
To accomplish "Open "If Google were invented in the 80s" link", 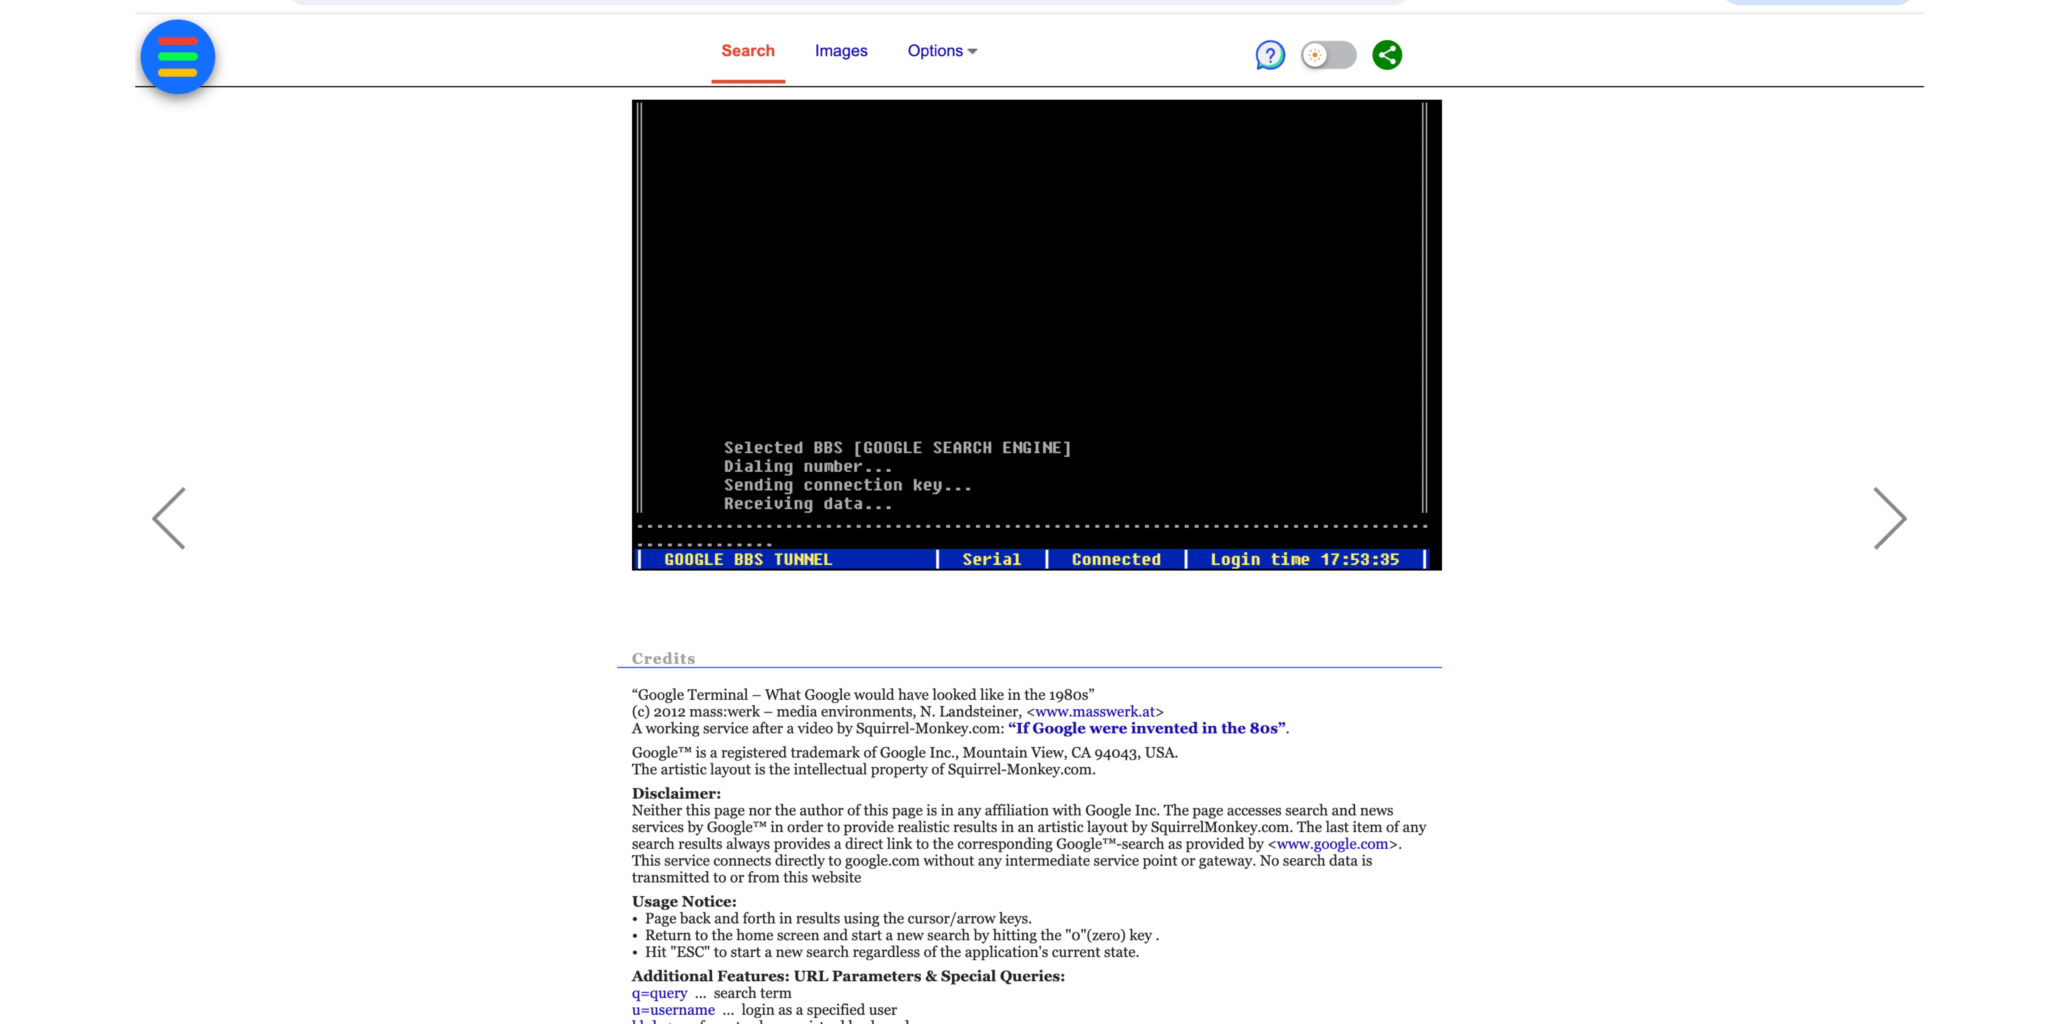I will [x=1146, y=728].
